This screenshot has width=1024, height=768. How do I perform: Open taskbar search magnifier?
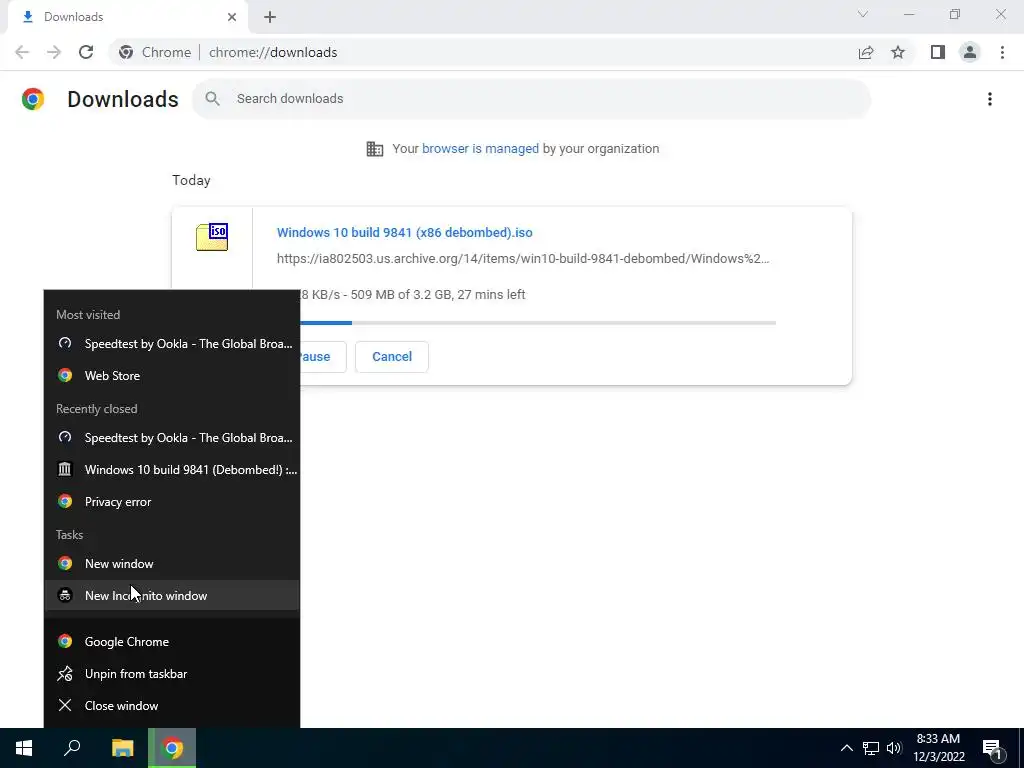coord(72,748)
